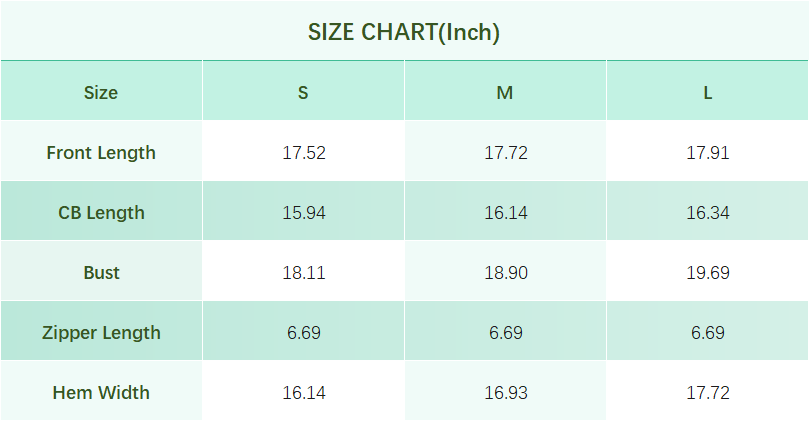
Task: Click the L column header
Action: click(x=707, y=93)
